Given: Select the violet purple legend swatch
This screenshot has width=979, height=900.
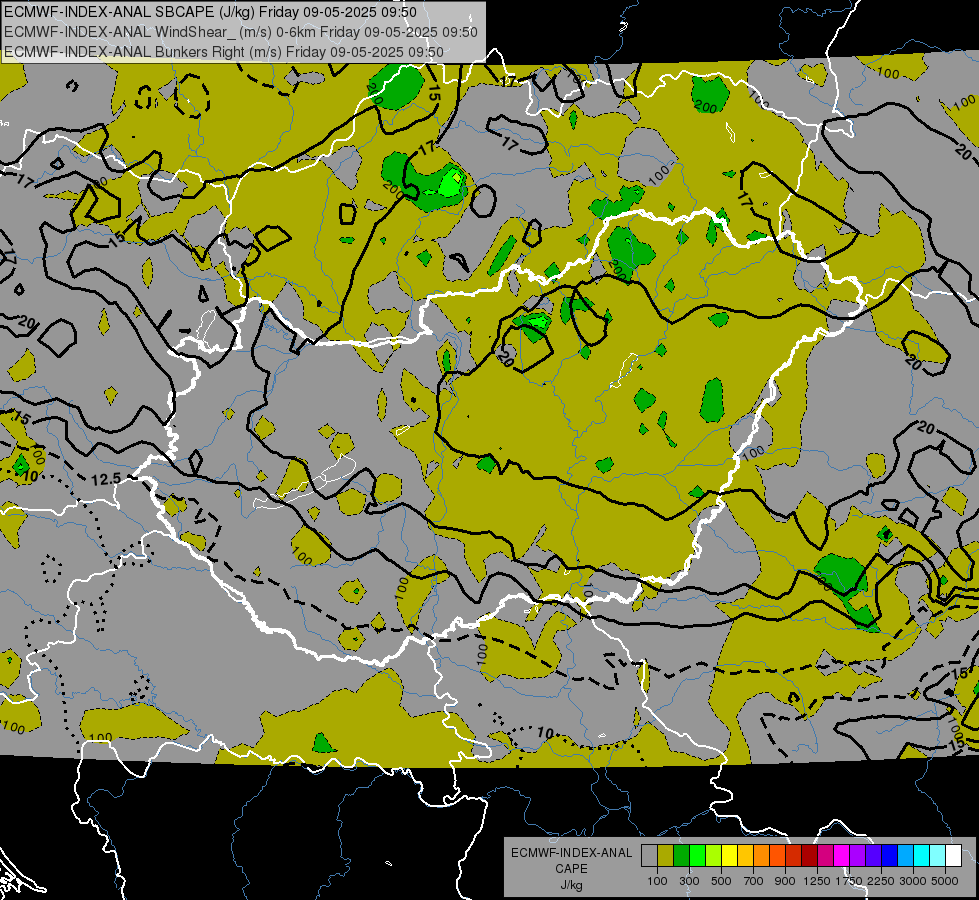Looking at the screenshot, I should point(857,856).
